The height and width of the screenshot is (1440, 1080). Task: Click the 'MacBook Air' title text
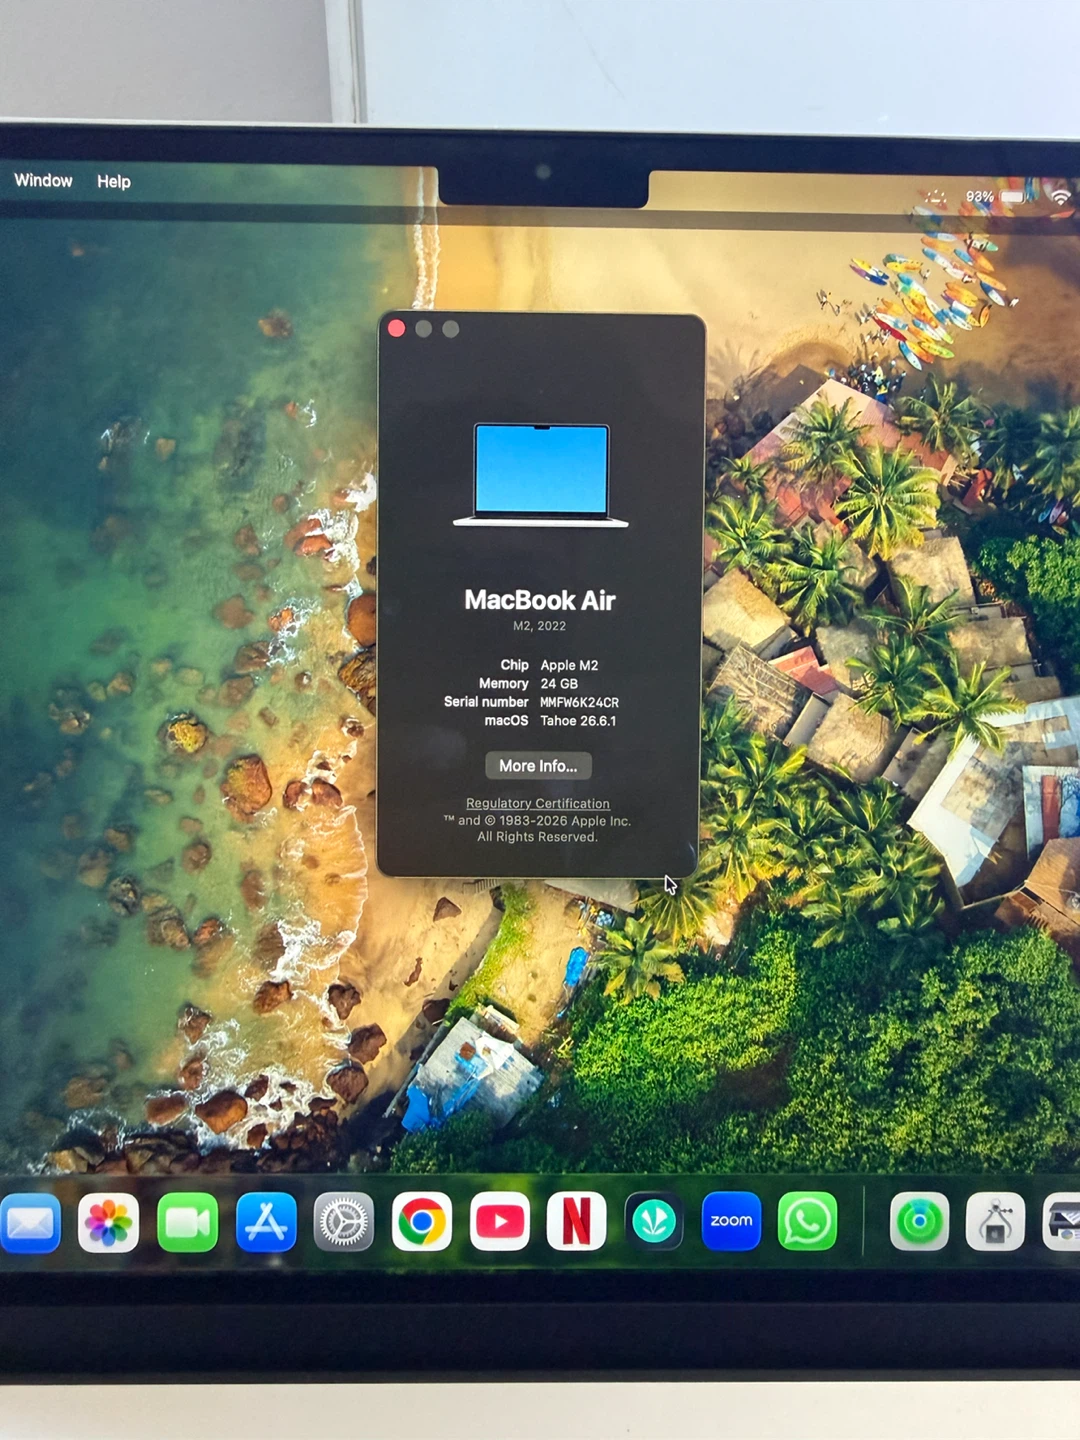[x=540, y=600]
